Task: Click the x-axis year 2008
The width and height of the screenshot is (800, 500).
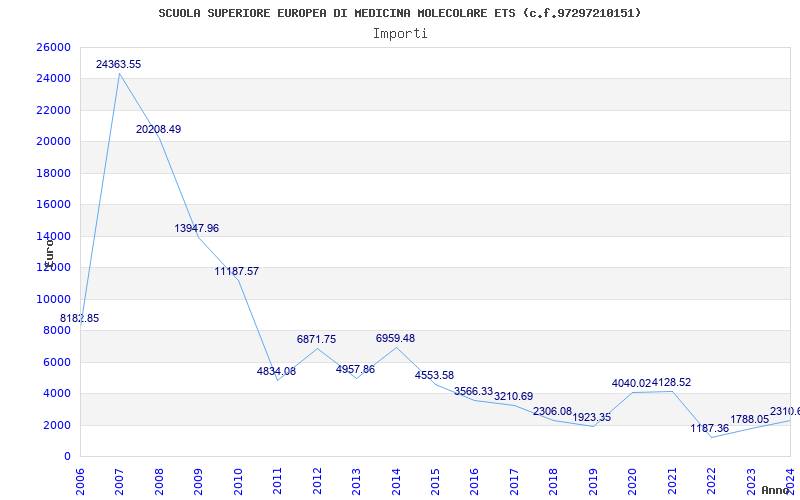Action: pyautogui.click(x=159, y=480)
